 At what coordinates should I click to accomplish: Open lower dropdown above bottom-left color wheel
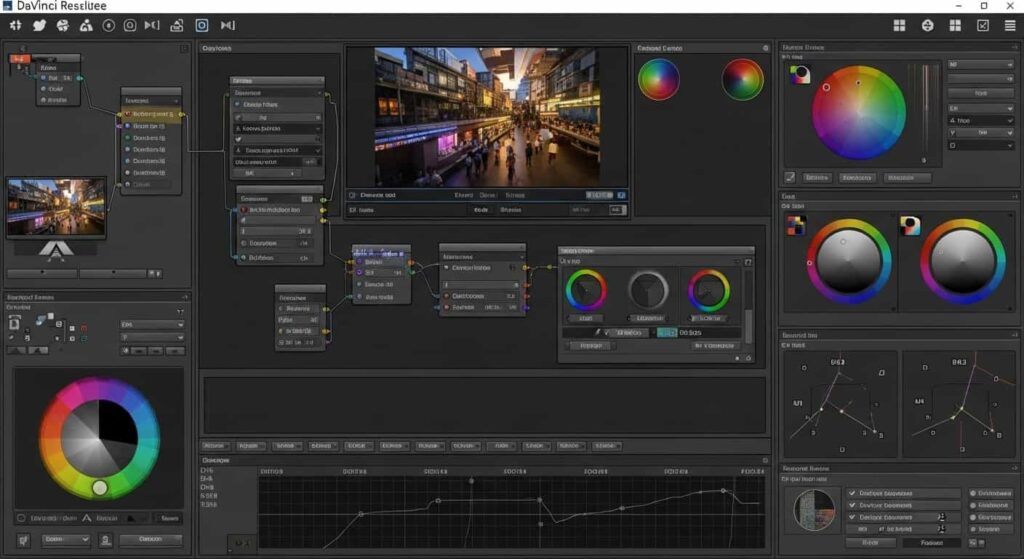pos(152,337)
